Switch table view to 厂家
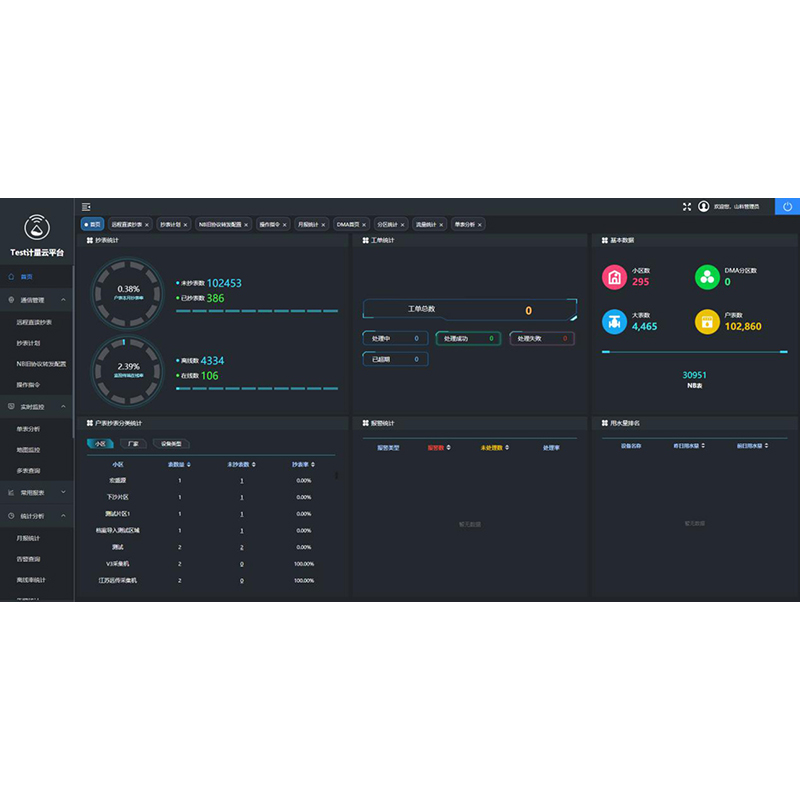Image resolution: width=800 pixels, height=800 pixels. point(133,443)
